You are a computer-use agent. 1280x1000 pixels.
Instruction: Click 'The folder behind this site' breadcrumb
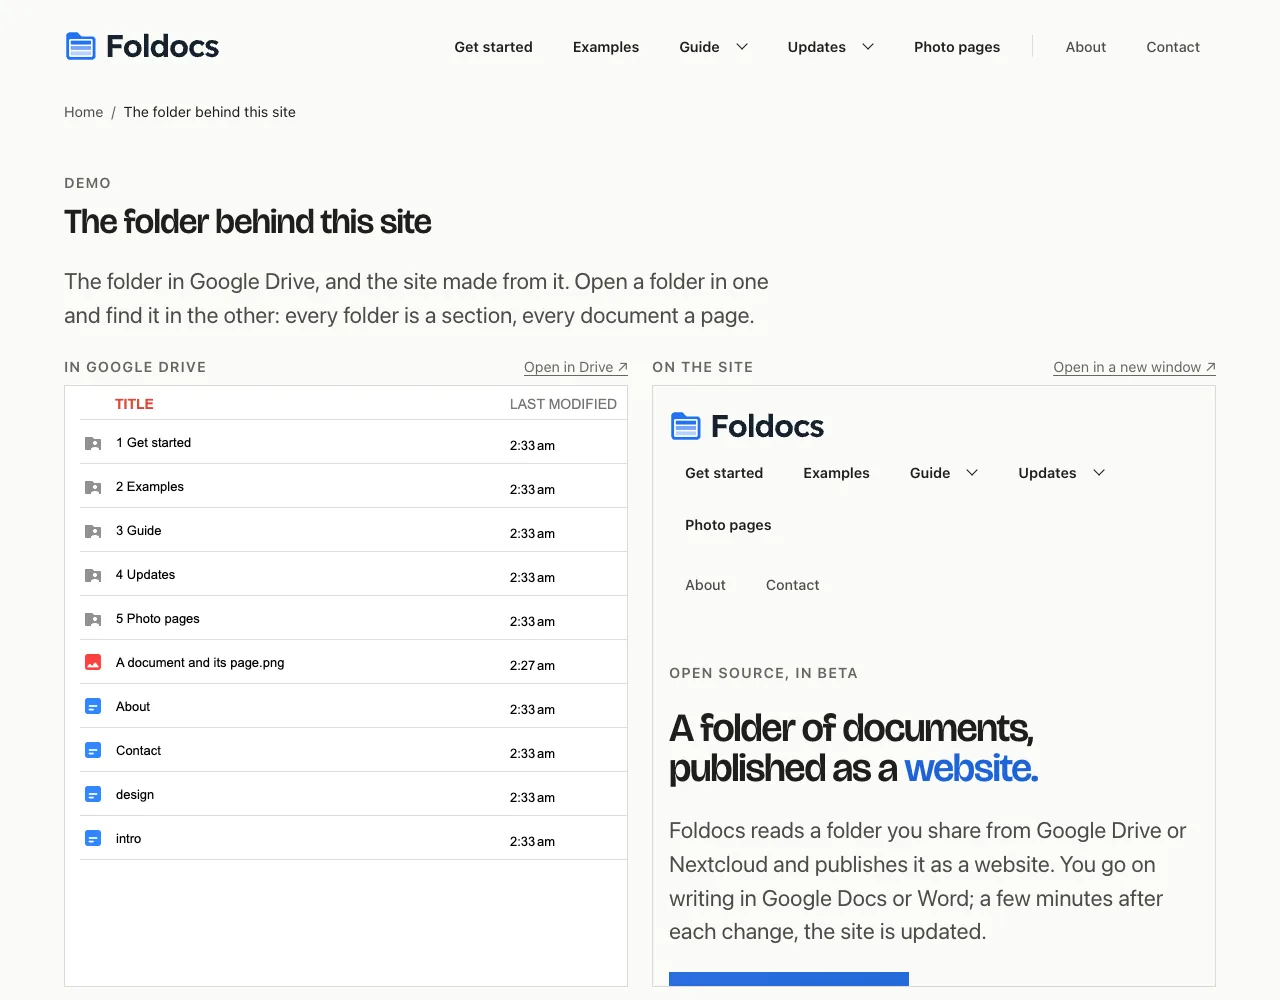pos(210,112)
